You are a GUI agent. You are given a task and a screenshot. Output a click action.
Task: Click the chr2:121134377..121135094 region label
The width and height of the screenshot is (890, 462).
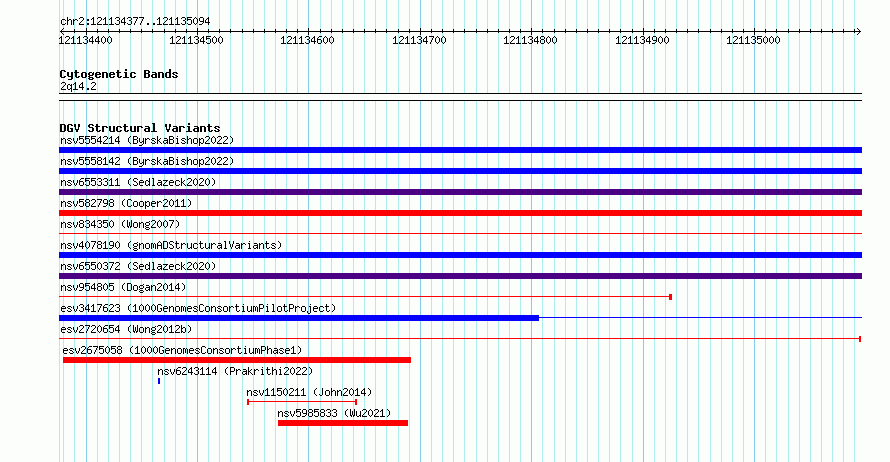(135, 21)
